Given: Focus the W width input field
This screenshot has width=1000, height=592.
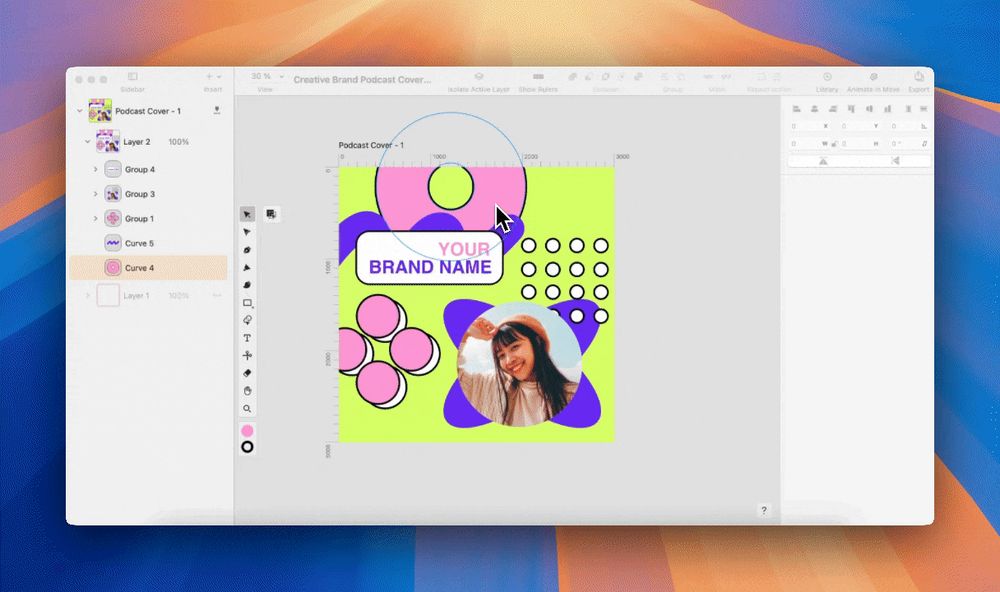Looking at the screenshot, I should [x=809, y=144].
